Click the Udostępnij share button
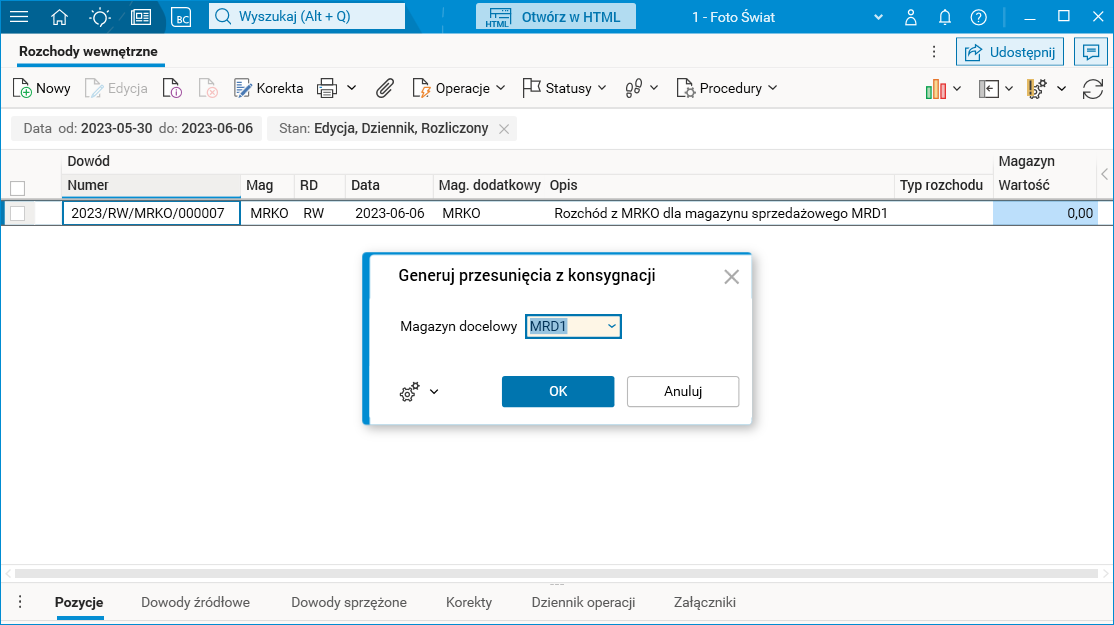This screenshot has height=625, width=1114. [1010, 52]
